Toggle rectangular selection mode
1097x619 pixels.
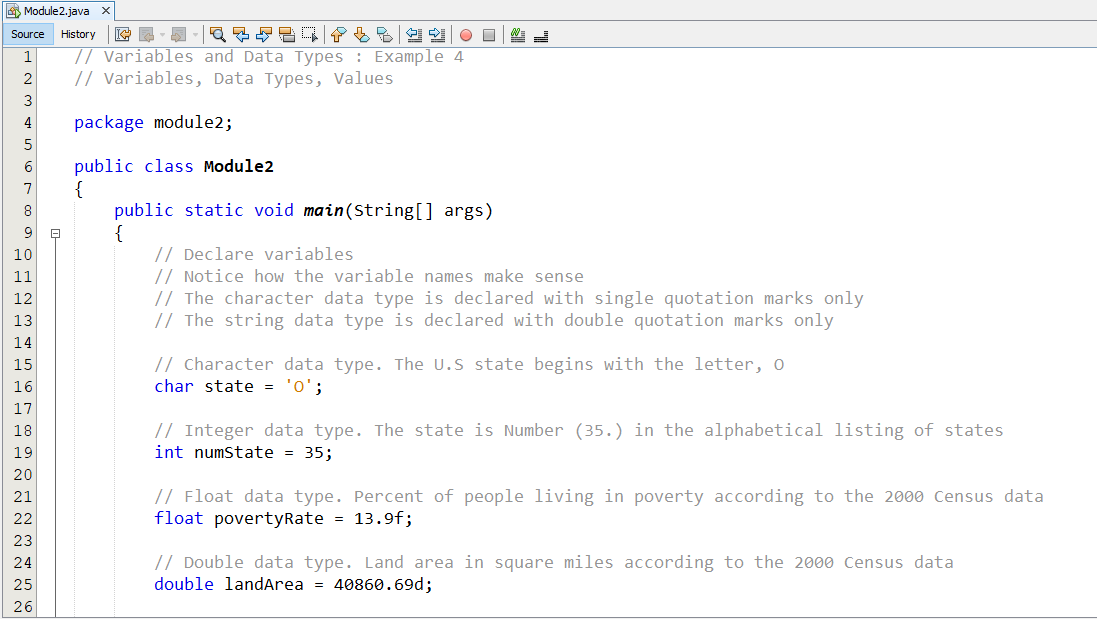coord(309,35)
